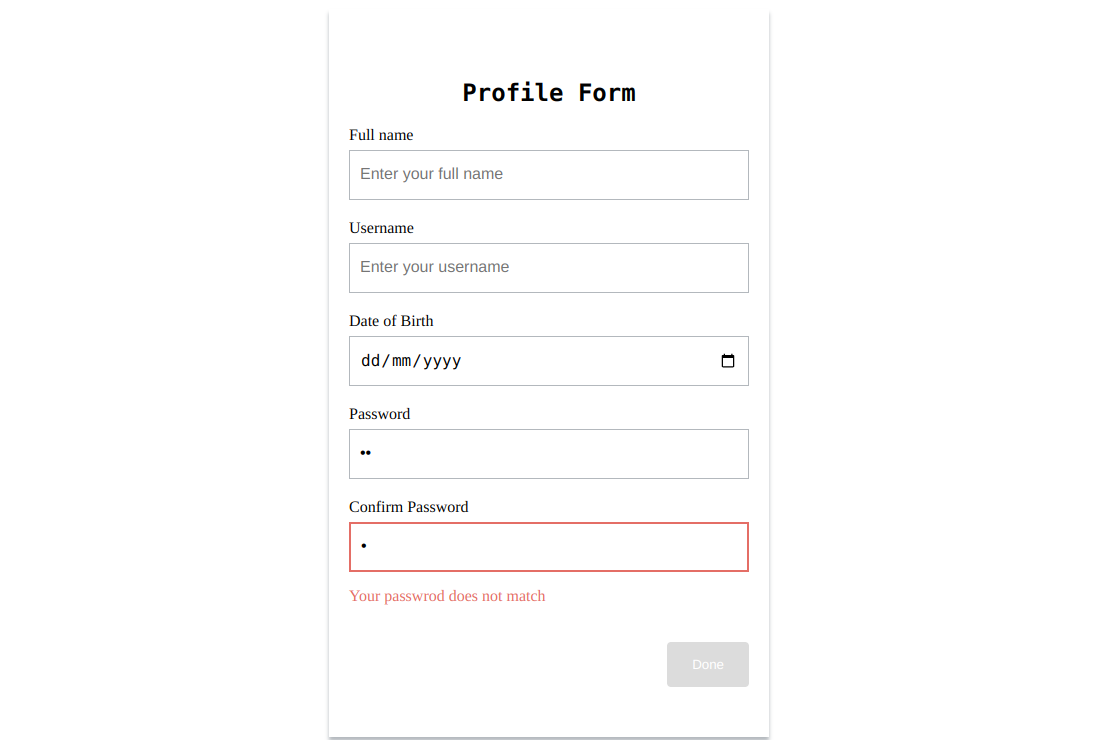Click the red password mismatch error message
The height and width of the screenshot is (740, 1099).
click(x=447, y=596)
